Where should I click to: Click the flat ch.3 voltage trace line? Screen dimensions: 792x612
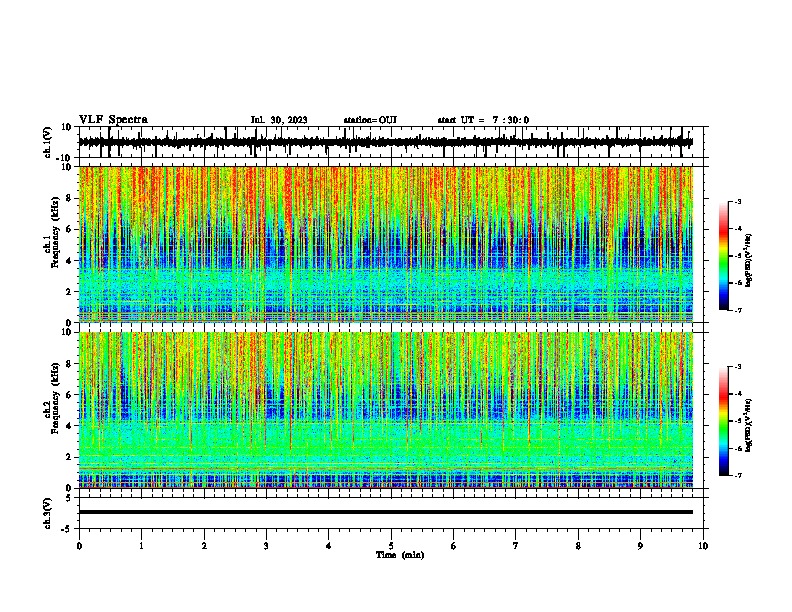click(x=386, y=512)
